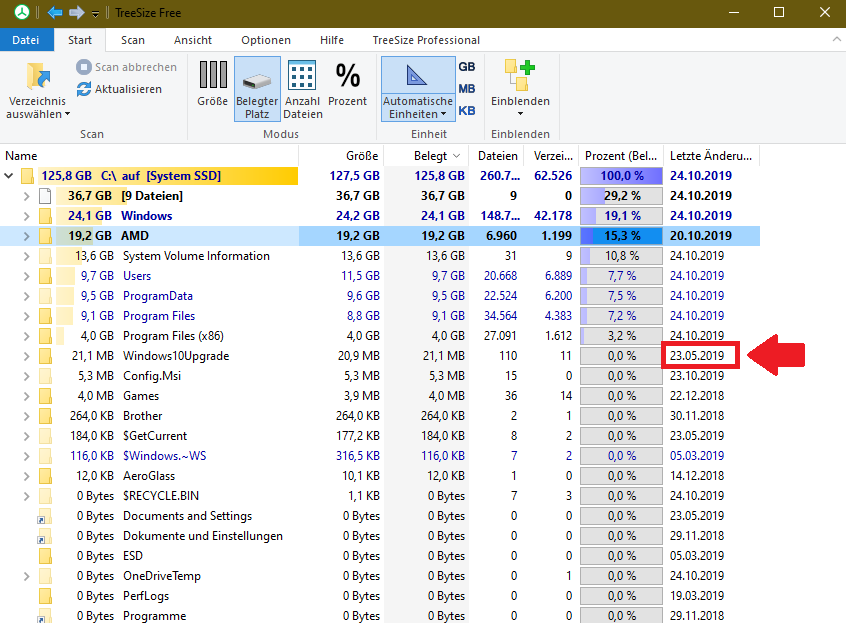Open the quick access toolbar dropdown
This screenshot has width=846, height=623.
coord(95,14)
